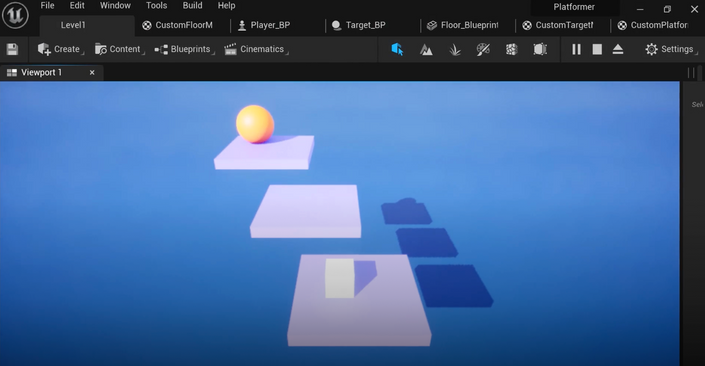
Task: Open the Cinematics dropdown
Action: pyautogui.click(x=256, y=49)
